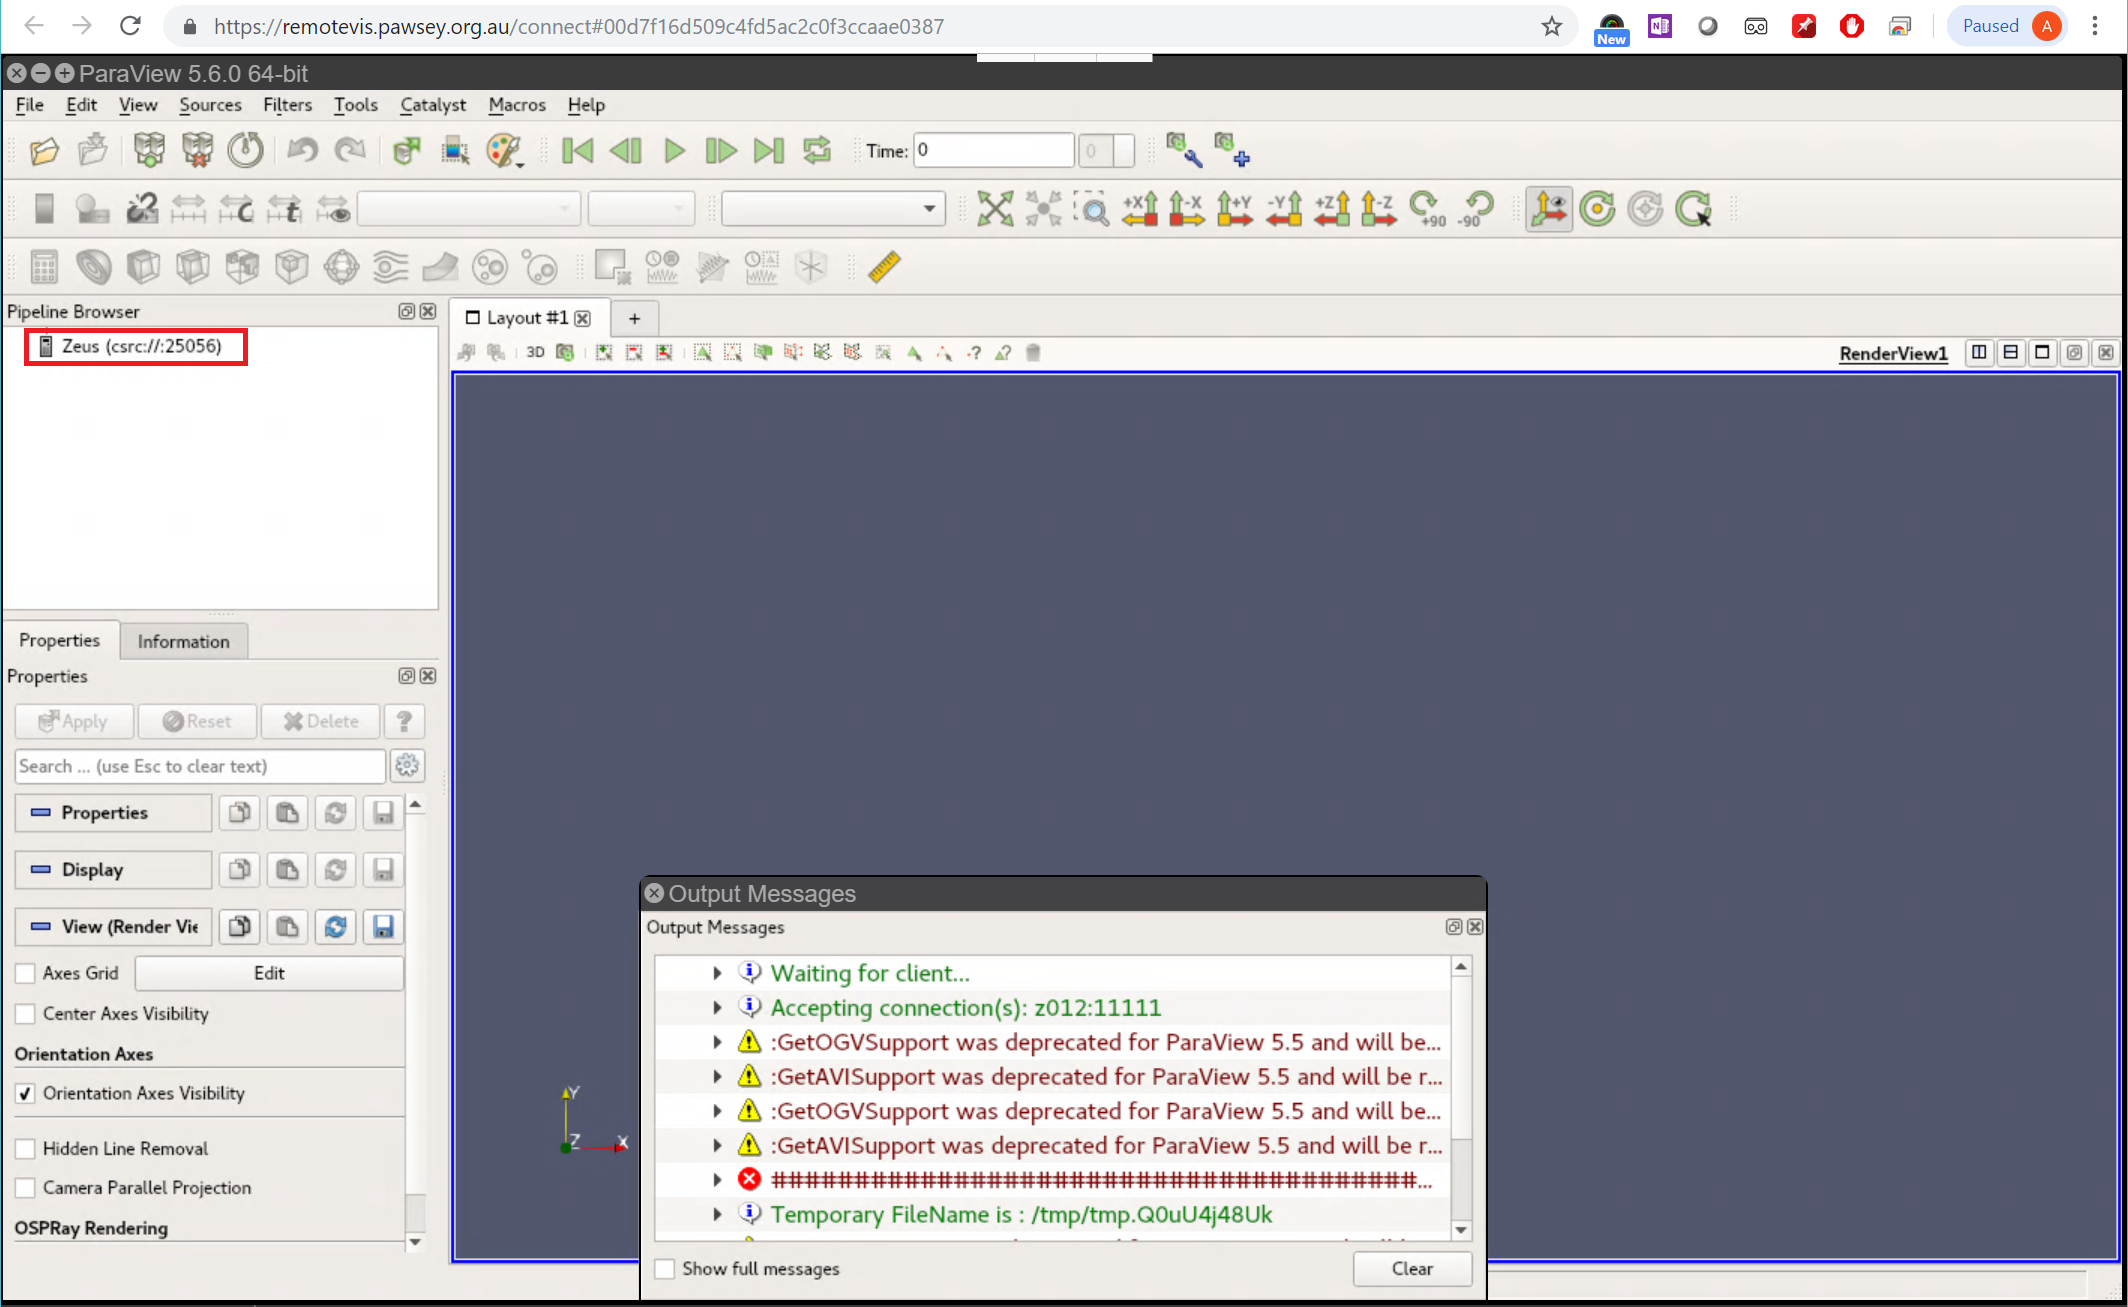Screen dimensions: 2128x1307
Task: Click the Edit button for Axes Grid
Action: [x=269, y=973]
